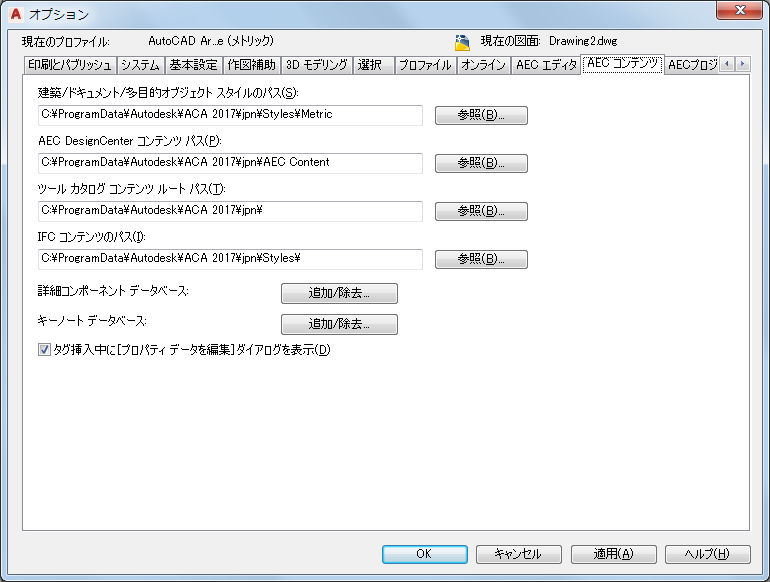
Task: Select the 3D モデリング tab
Action: [317, 65]
